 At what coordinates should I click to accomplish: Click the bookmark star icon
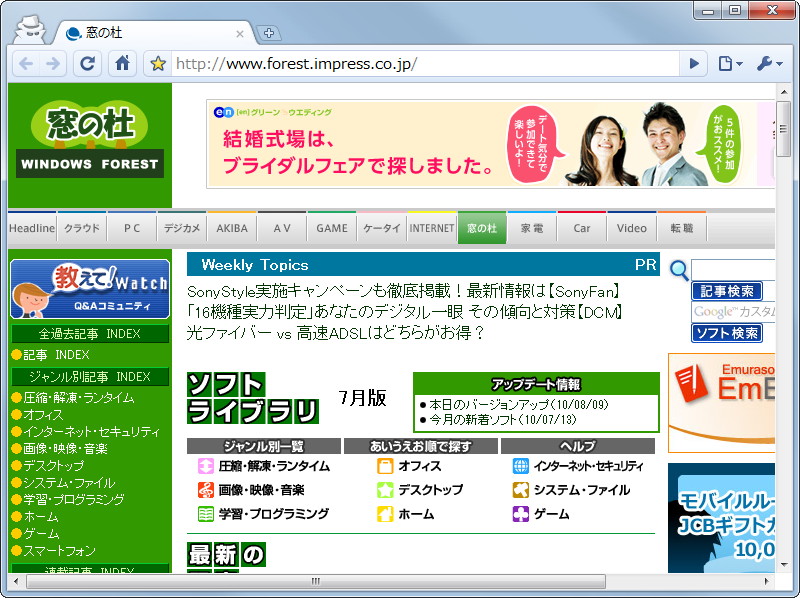coord(158,63)
